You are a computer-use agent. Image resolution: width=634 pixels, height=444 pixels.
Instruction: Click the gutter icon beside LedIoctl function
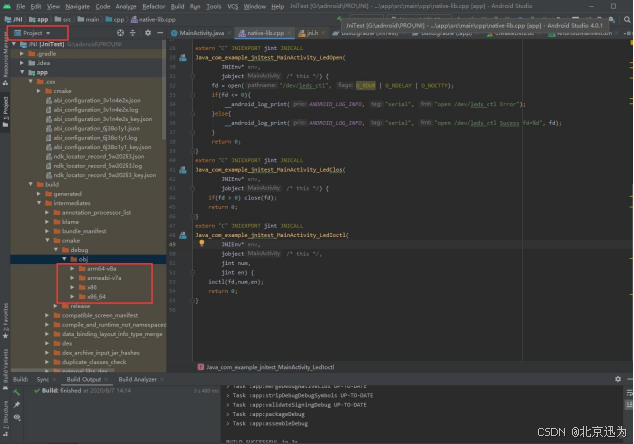click(183, 235)
